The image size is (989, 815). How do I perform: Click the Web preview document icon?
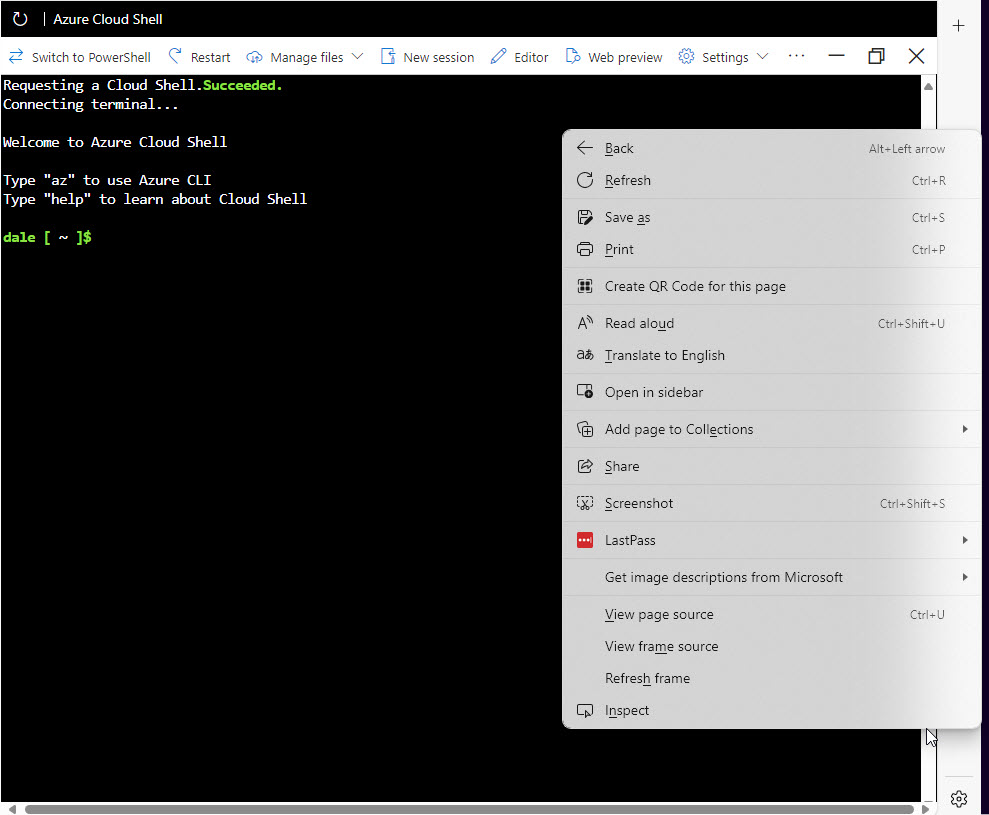point(573,56)
